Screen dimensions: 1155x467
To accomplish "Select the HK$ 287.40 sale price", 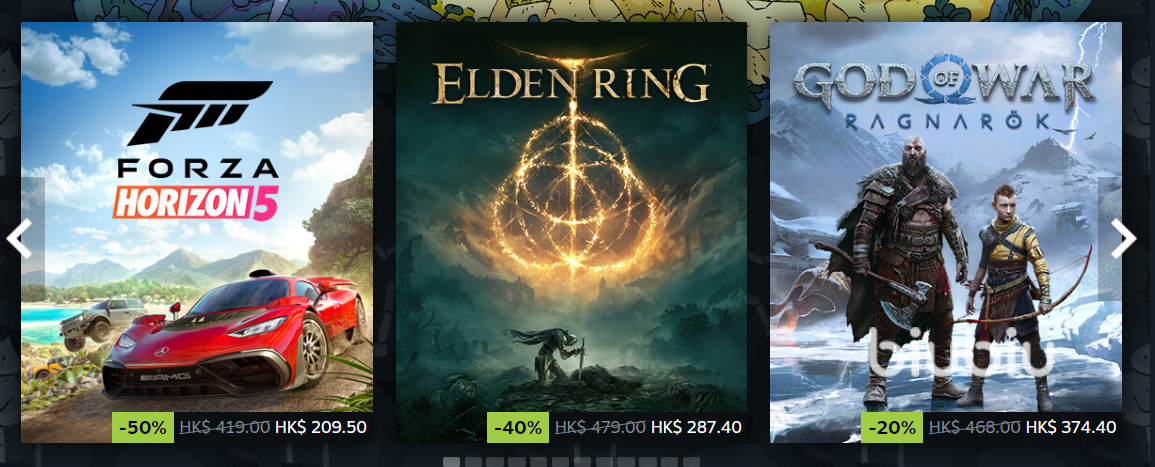I will [696, 427].
